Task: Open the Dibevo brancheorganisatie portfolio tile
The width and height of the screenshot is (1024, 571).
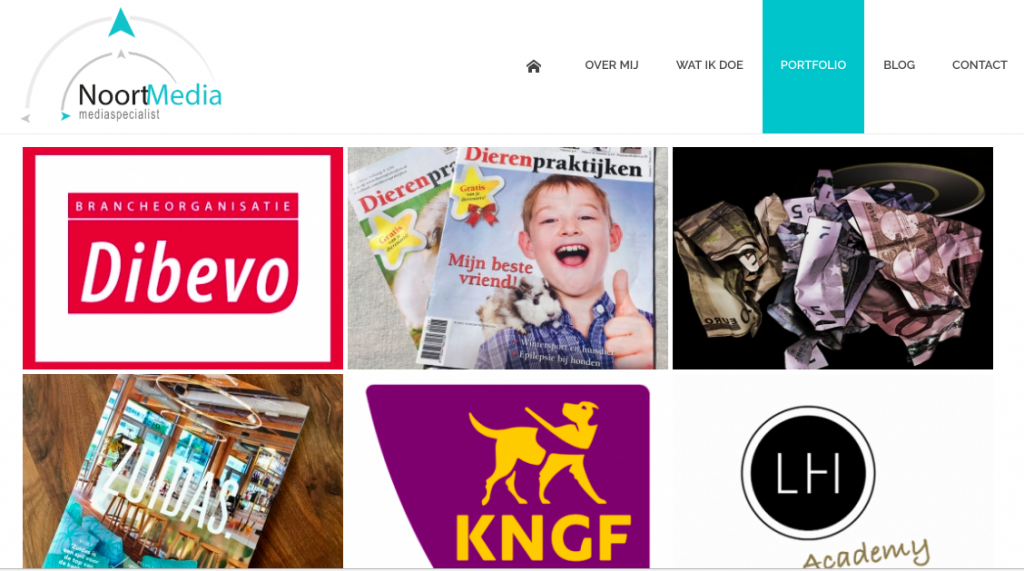Action: (183, 258)
